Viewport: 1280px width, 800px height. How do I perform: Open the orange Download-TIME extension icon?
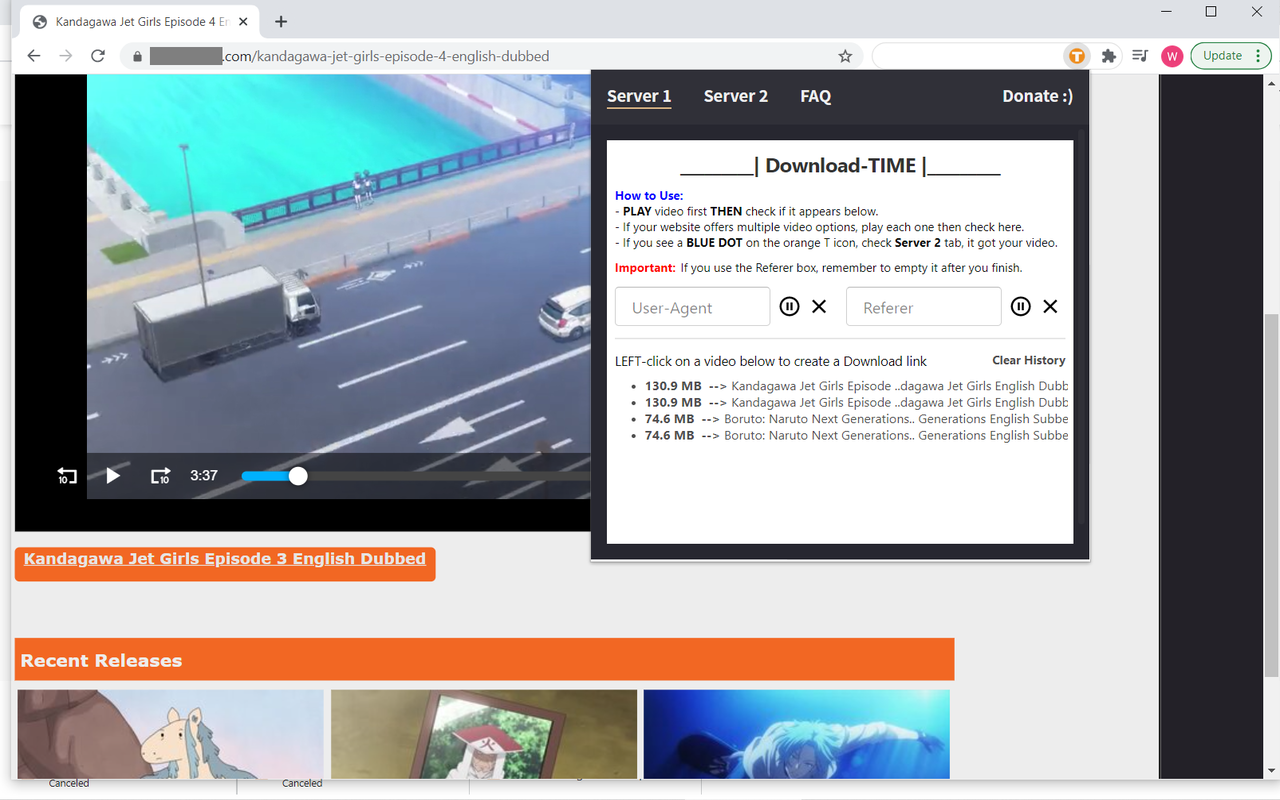1076,56
